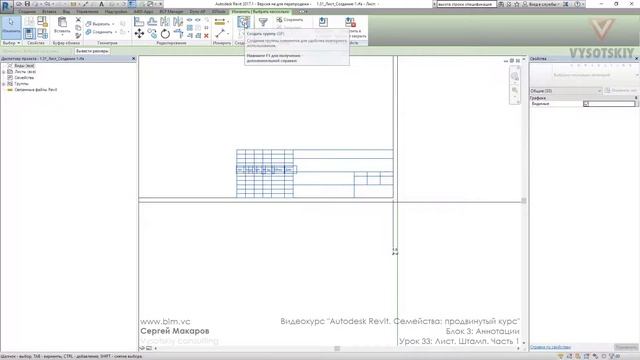Select the Rotate tool
640x360 pixels.
tap(165, 33)
